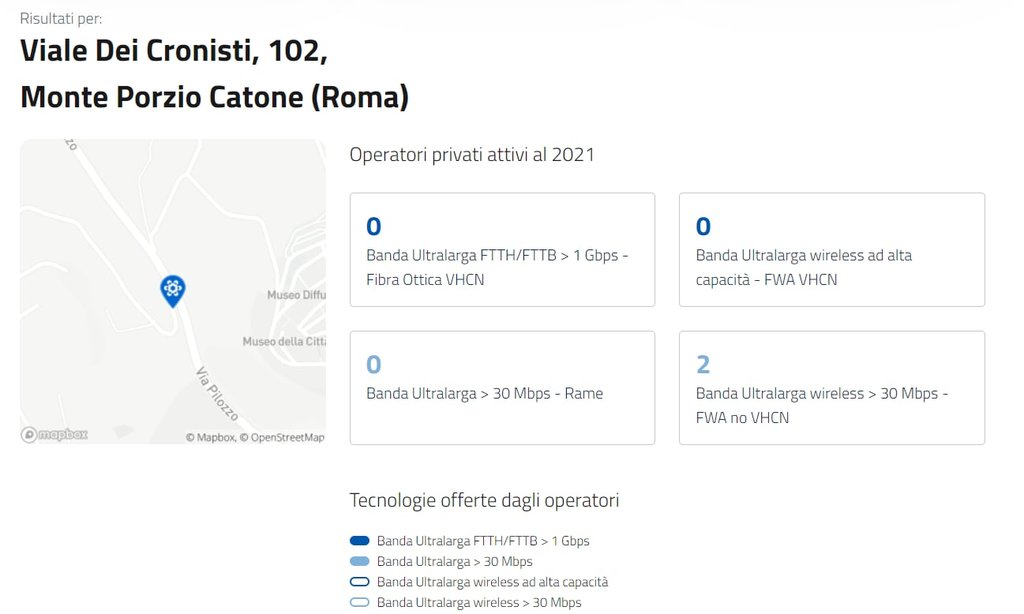Click the Monte Porzio Catone (Roma) title line
This screenshot has height=614, width=1024.
[214, 97]
